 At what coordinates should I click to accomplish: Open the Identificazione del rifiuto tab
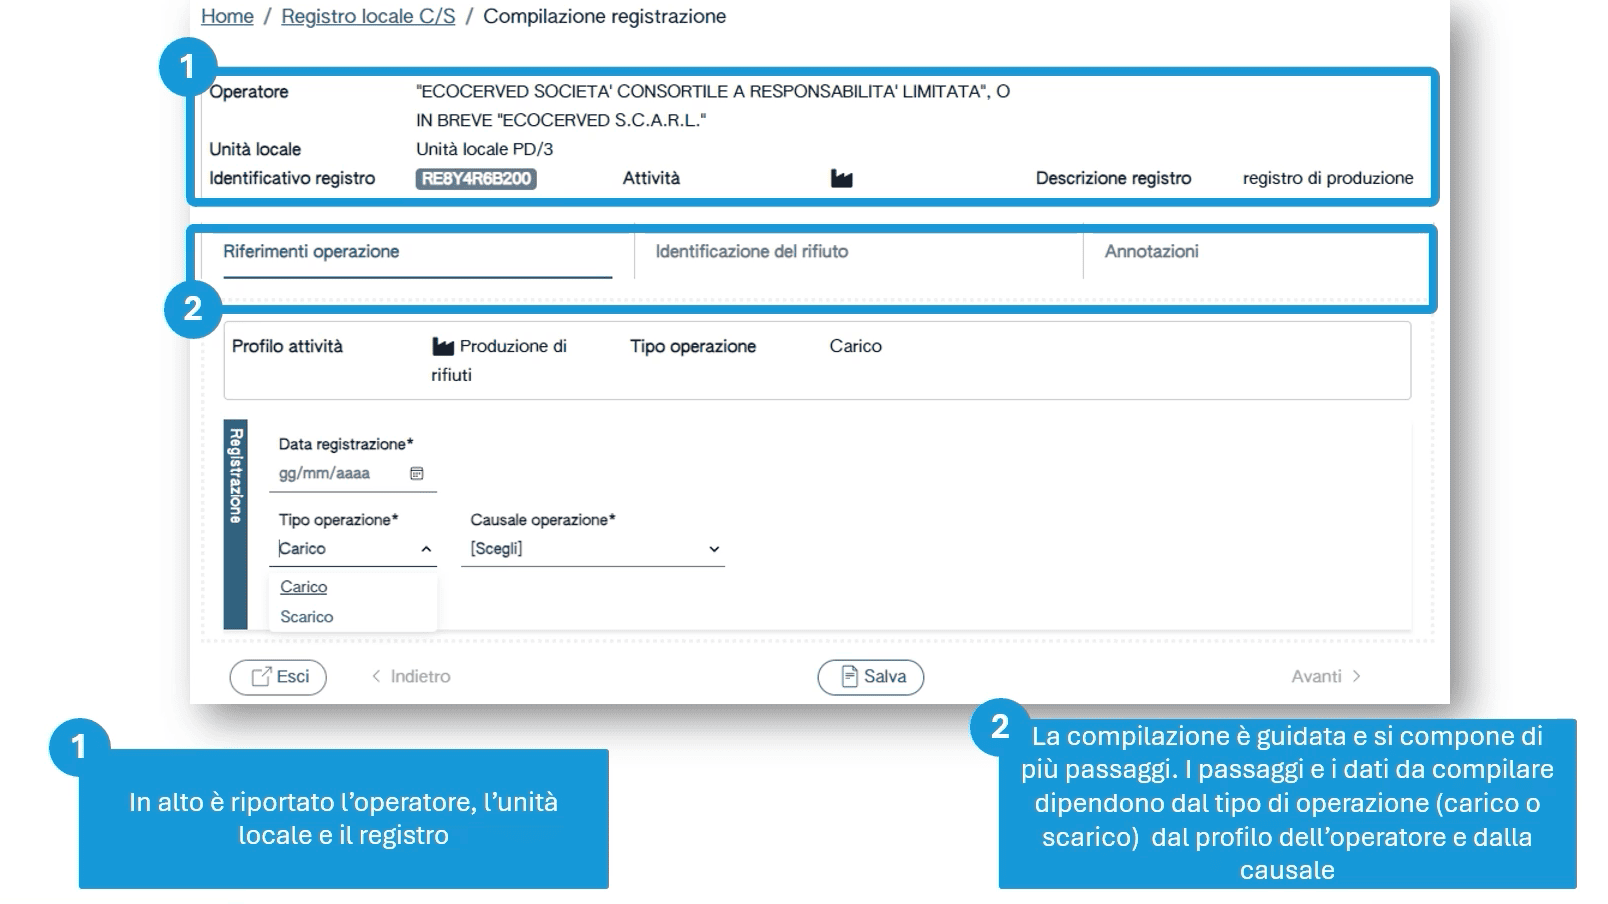pos(751,252)
